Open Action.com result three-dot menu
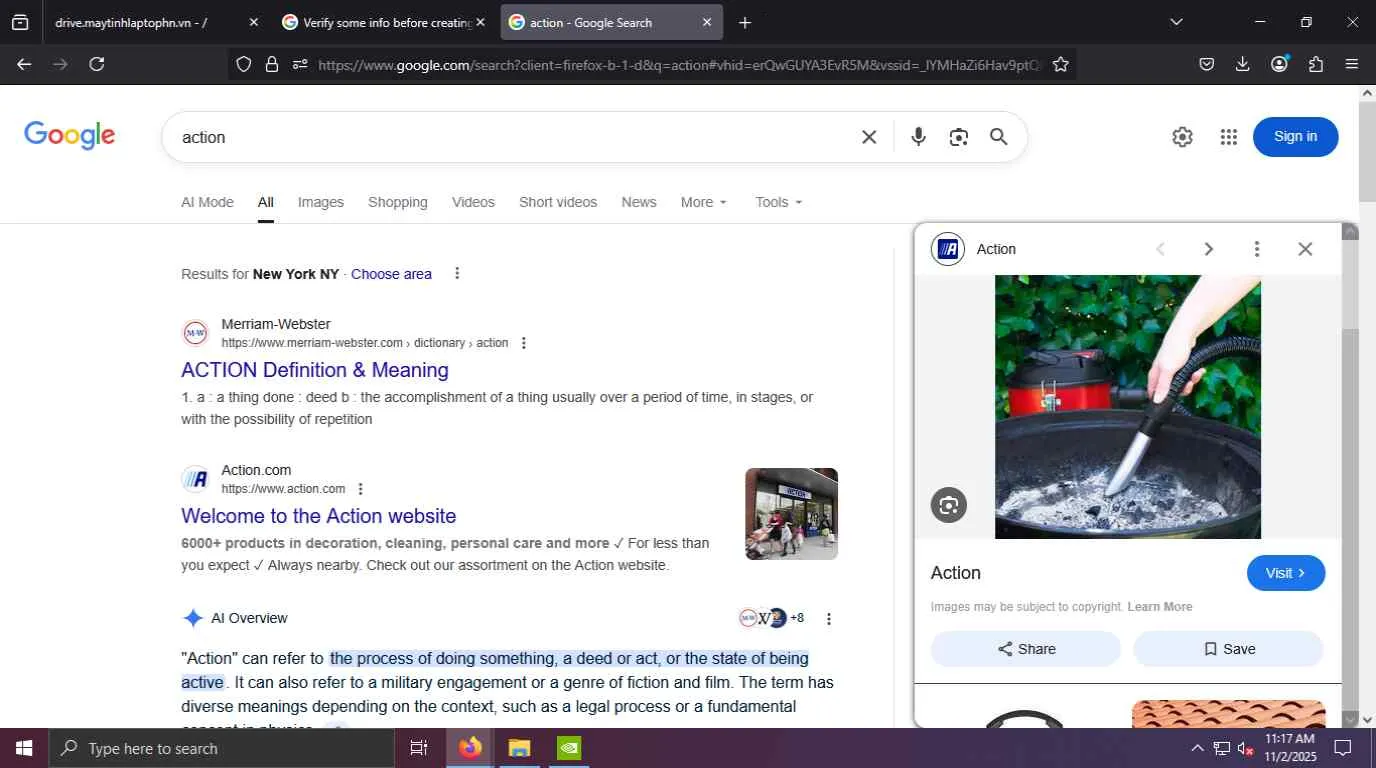 [x=360, y=489]
